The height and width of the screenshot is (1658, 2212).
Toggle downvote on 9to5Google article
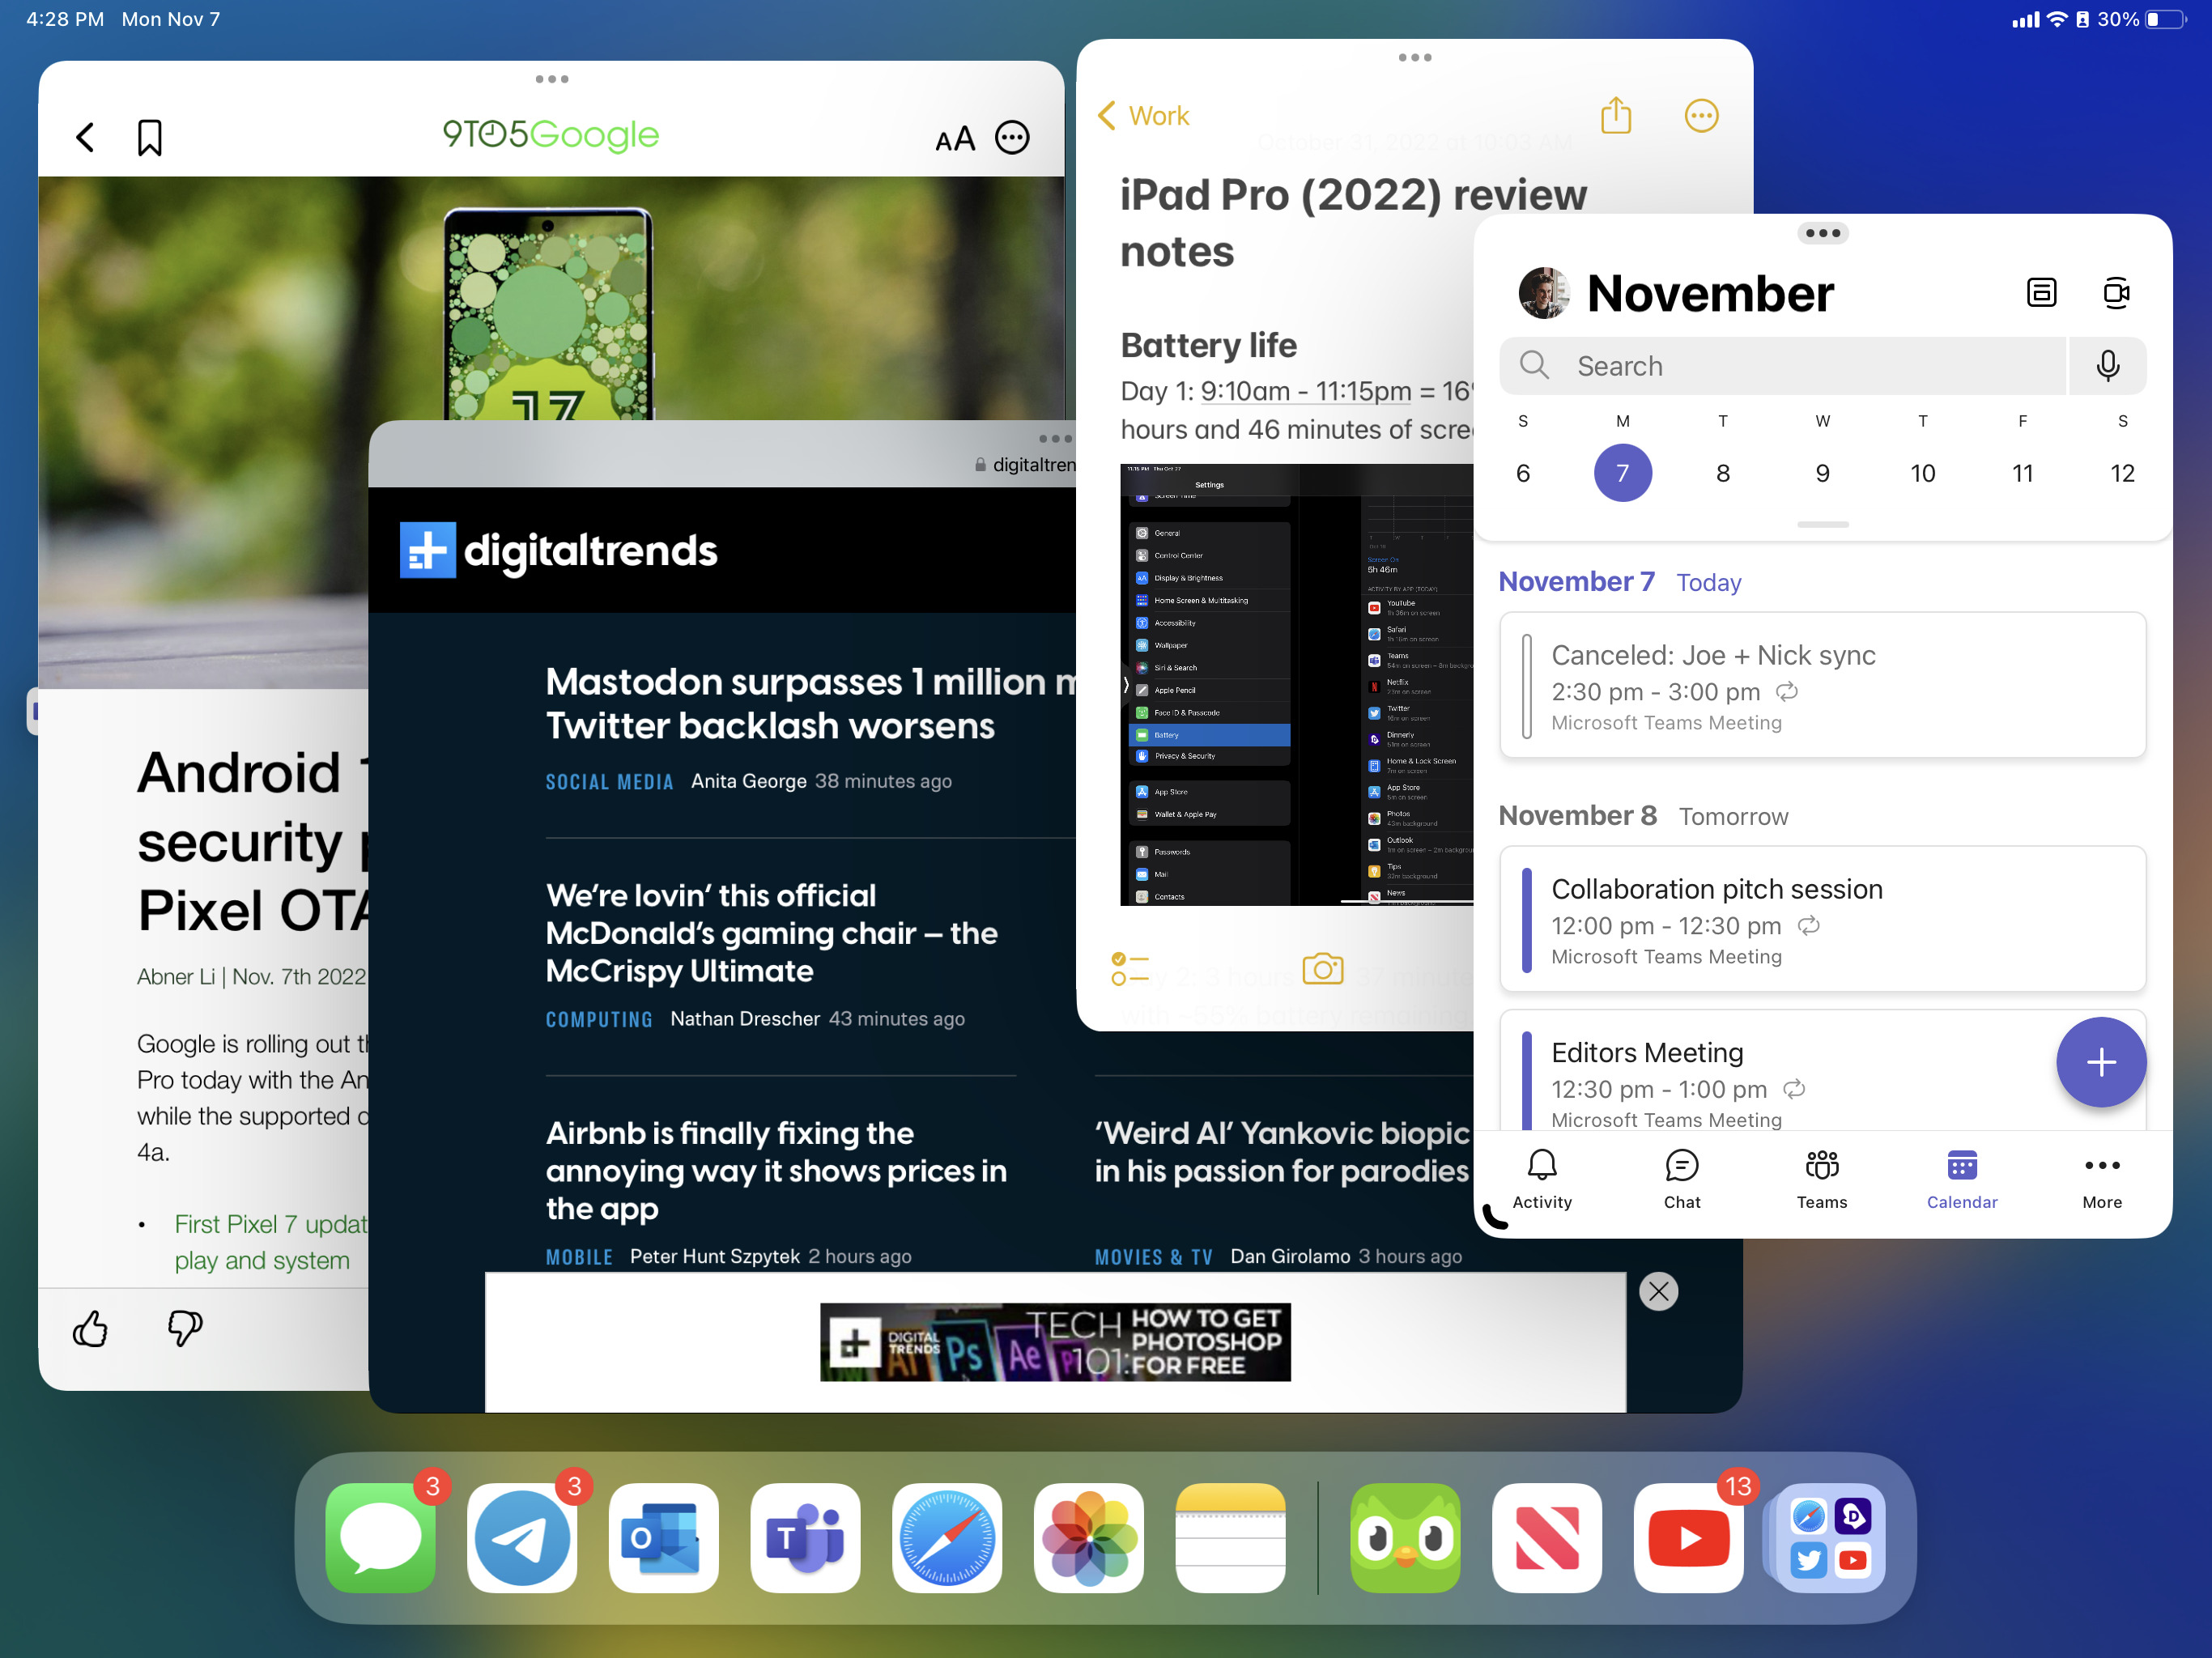[183, 1327]
